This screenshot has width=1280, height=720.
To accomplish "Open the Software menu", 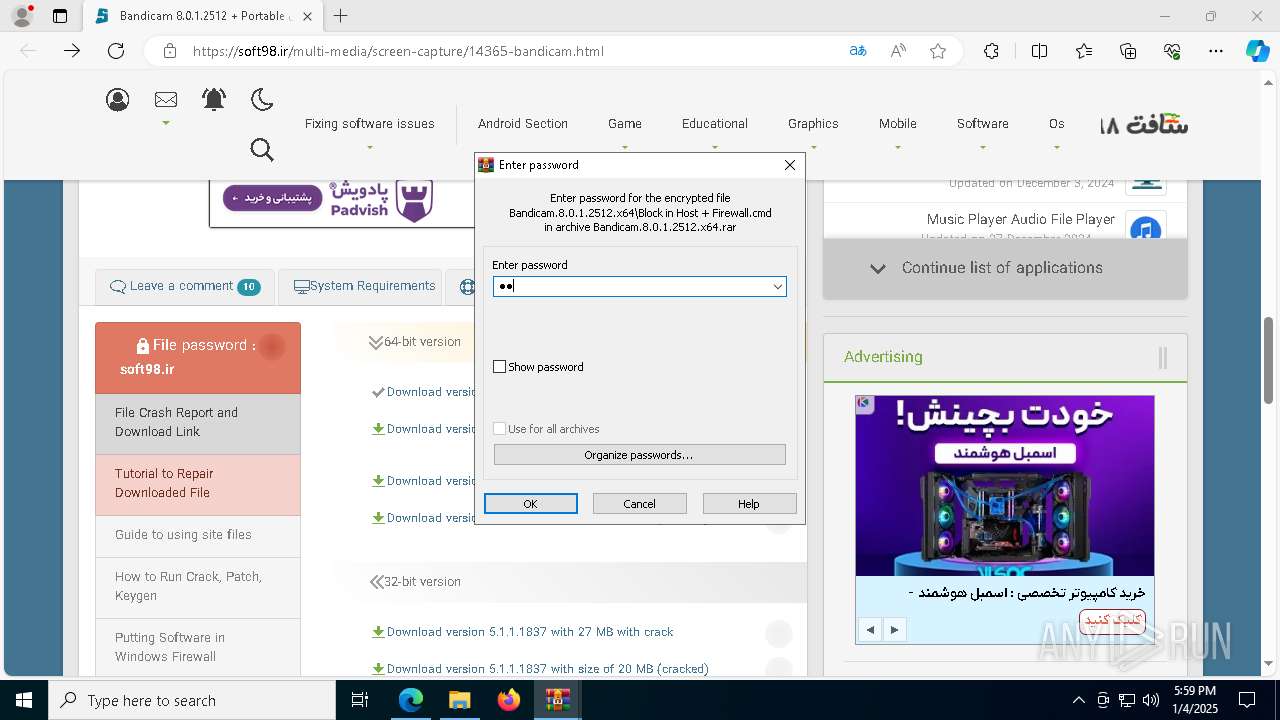I will (x=983, y=124).
